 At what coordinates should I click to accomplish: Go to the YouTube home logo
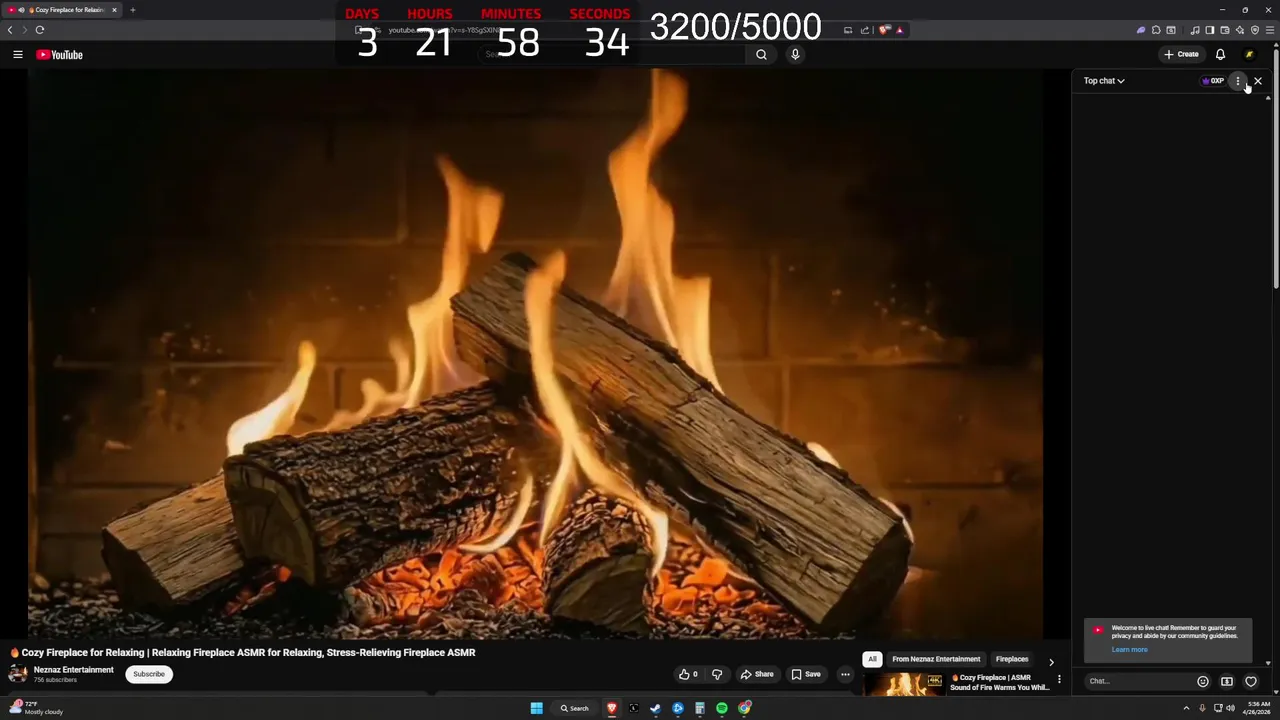tap(60, 55)
